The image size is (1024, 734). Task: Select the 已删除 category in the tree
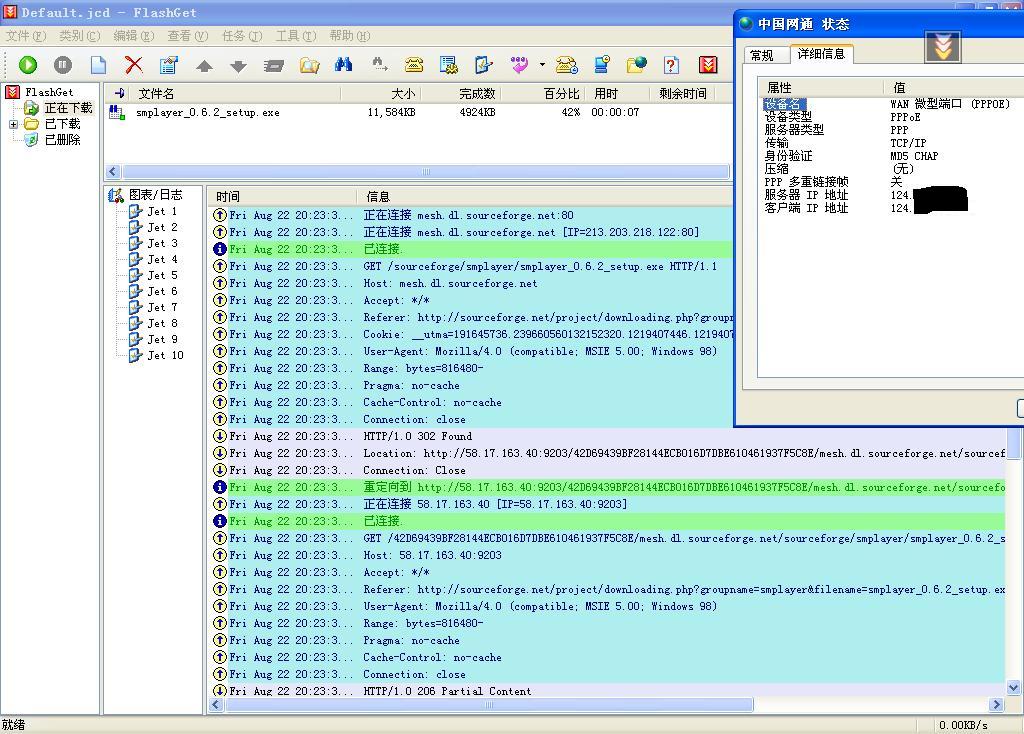62,140
